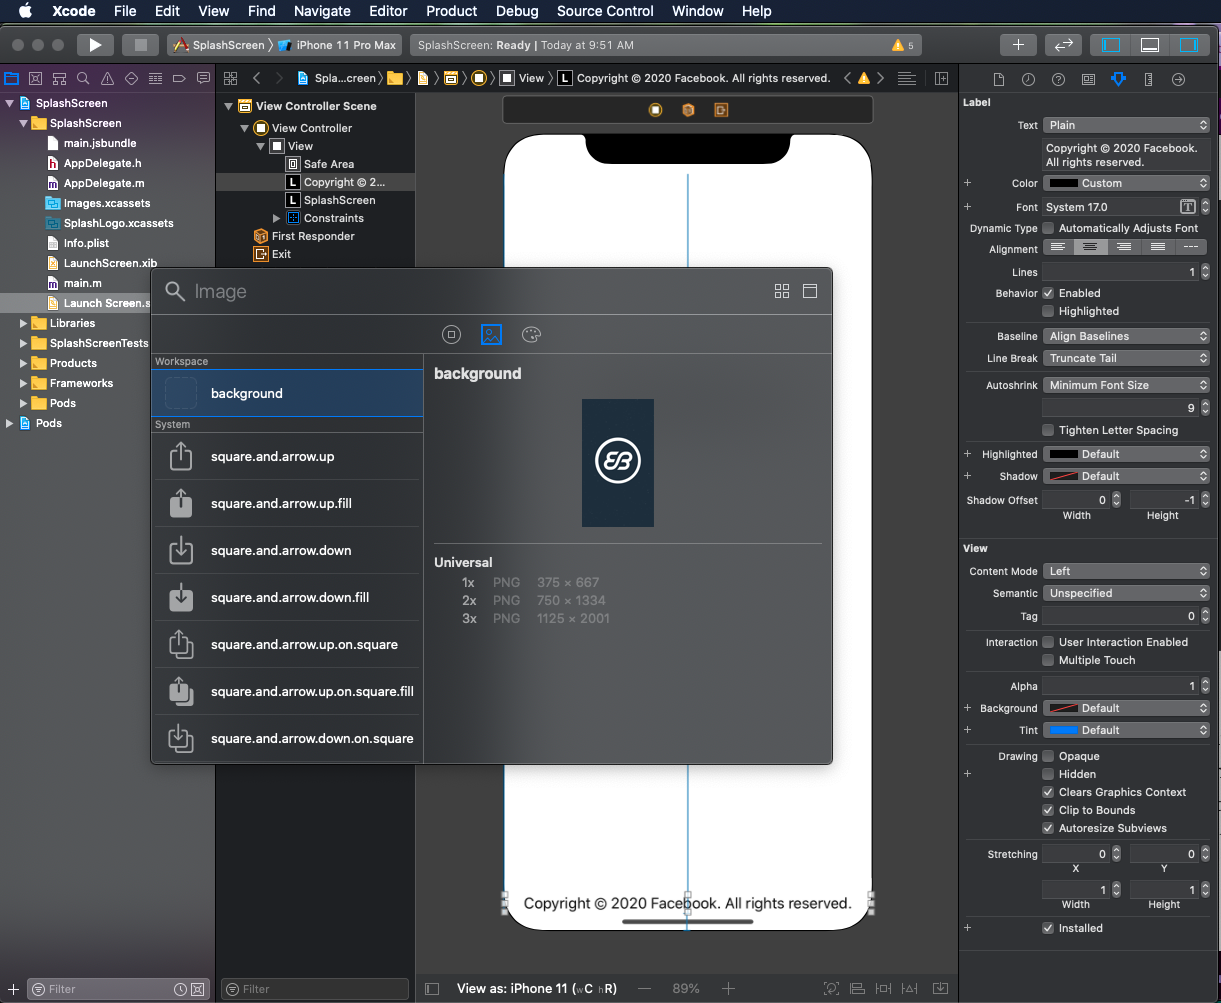Image resolution: width=1221 pixels, height=1003 pixels.
Task: Click the background image preview thumbnail
Action: [x=618, y=463]
